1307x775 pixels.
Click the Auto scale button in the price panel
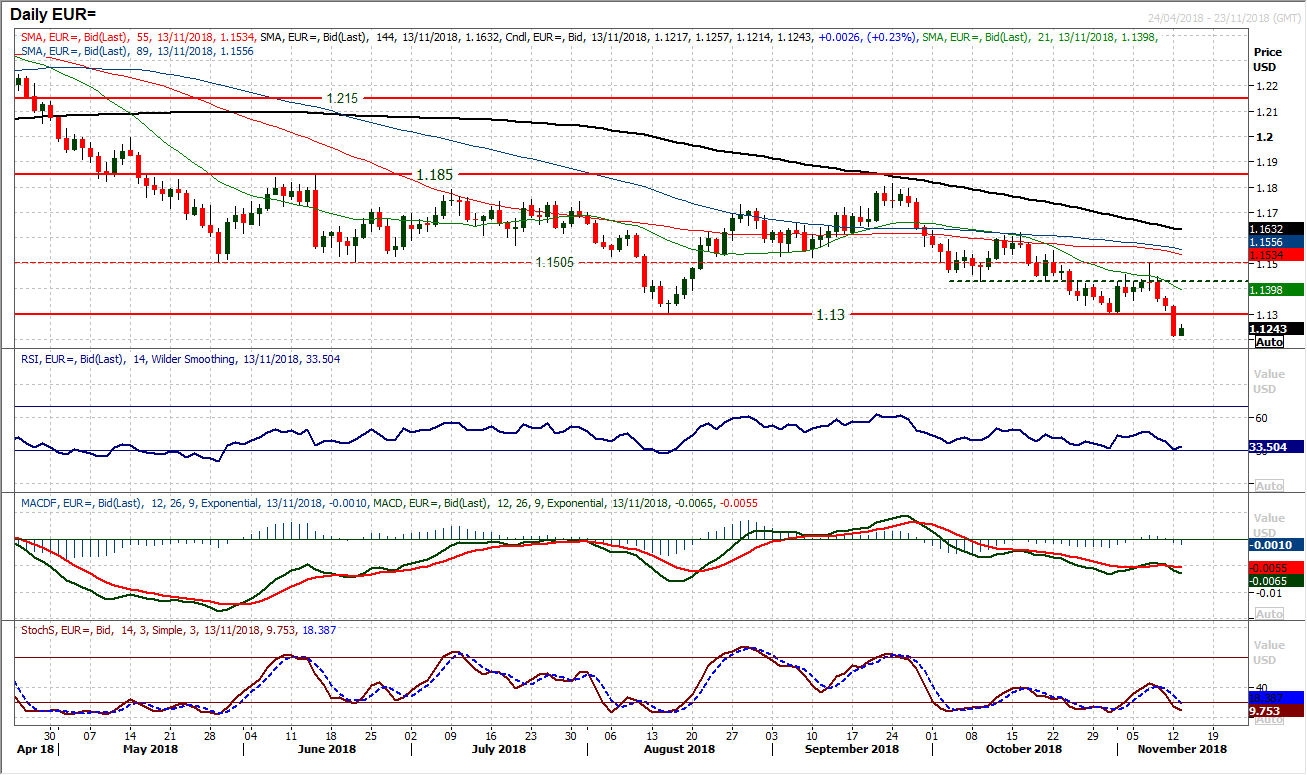click(1268, 342)
